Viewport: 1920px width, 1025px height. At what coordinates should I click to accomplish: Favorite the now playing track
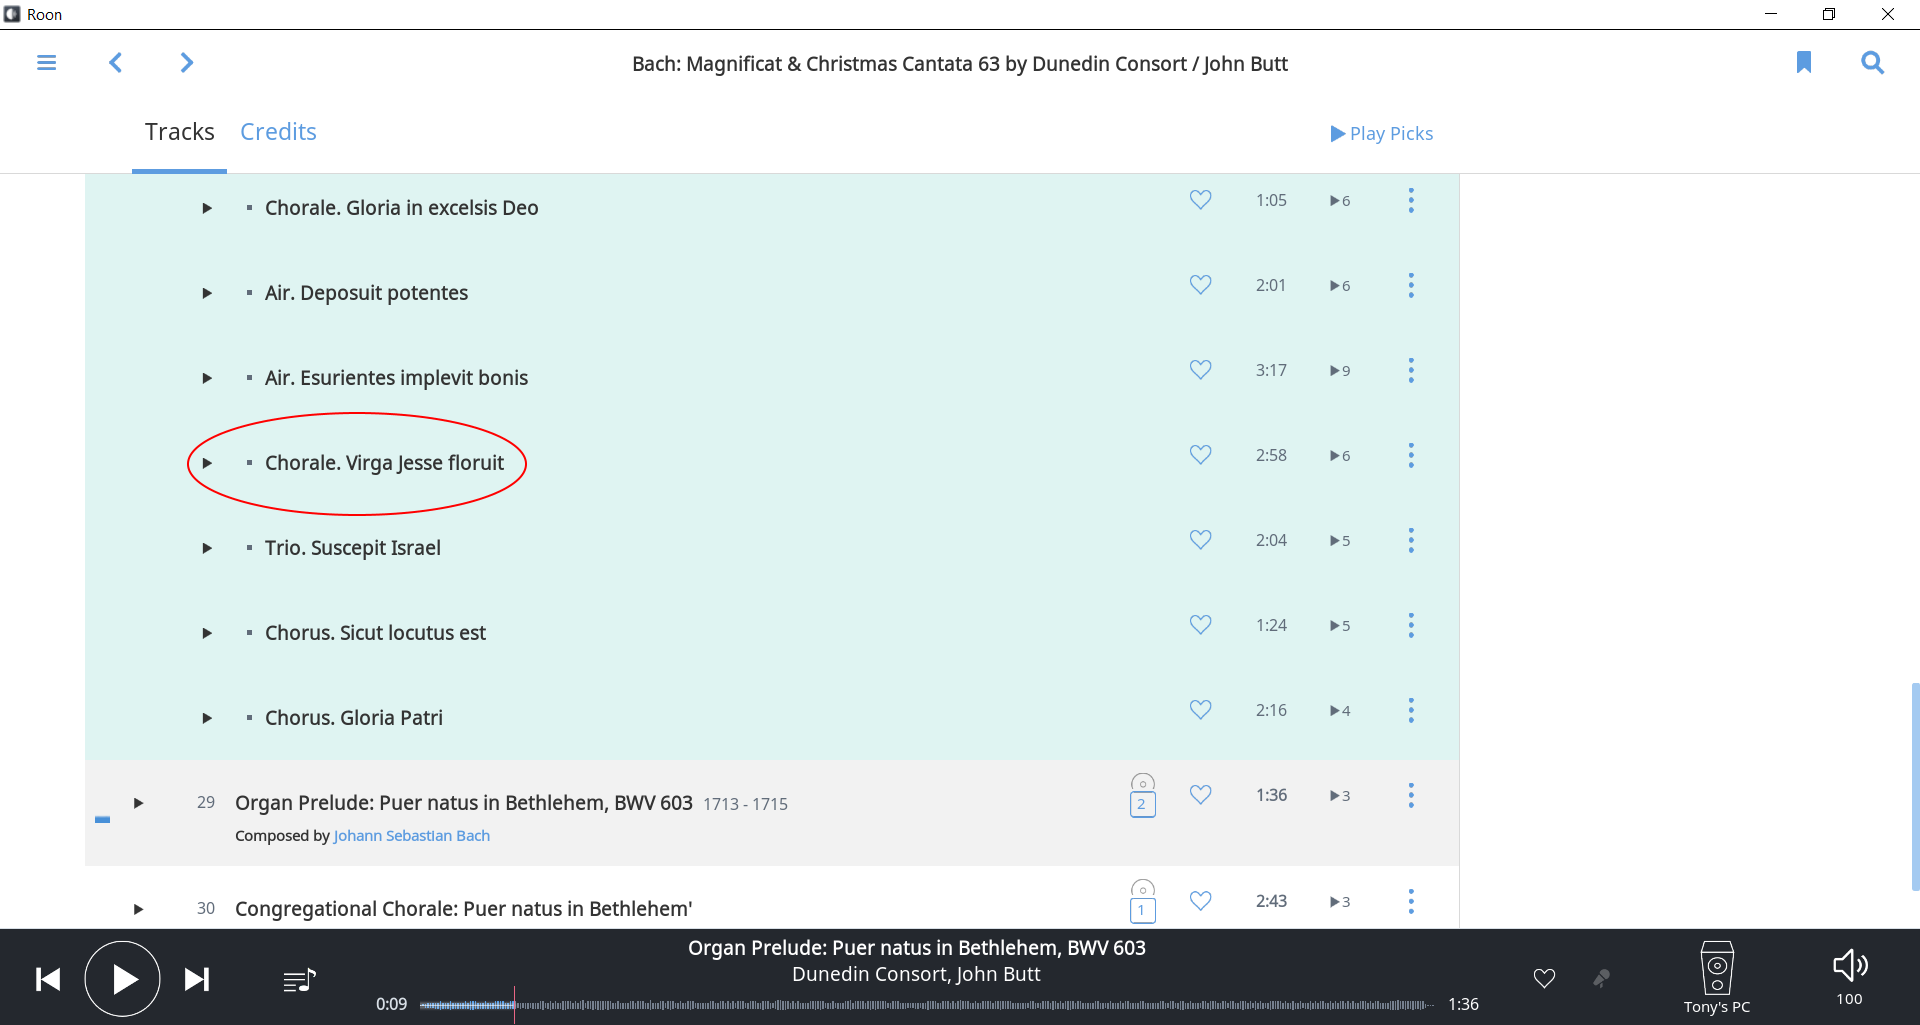(1544, 978)
